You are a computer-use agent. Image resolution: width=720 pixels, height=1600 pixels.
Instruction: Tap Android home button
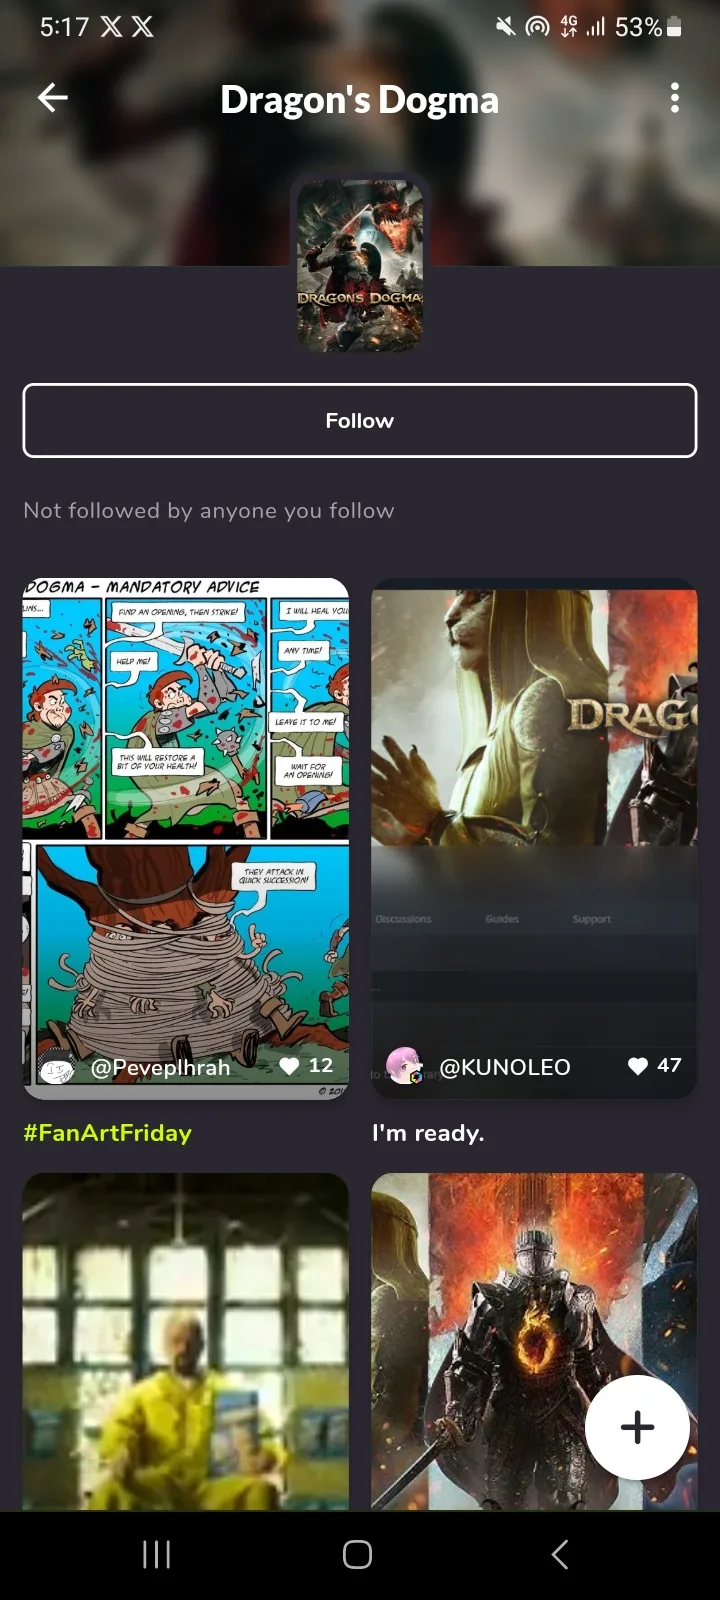click(358, 1554)
